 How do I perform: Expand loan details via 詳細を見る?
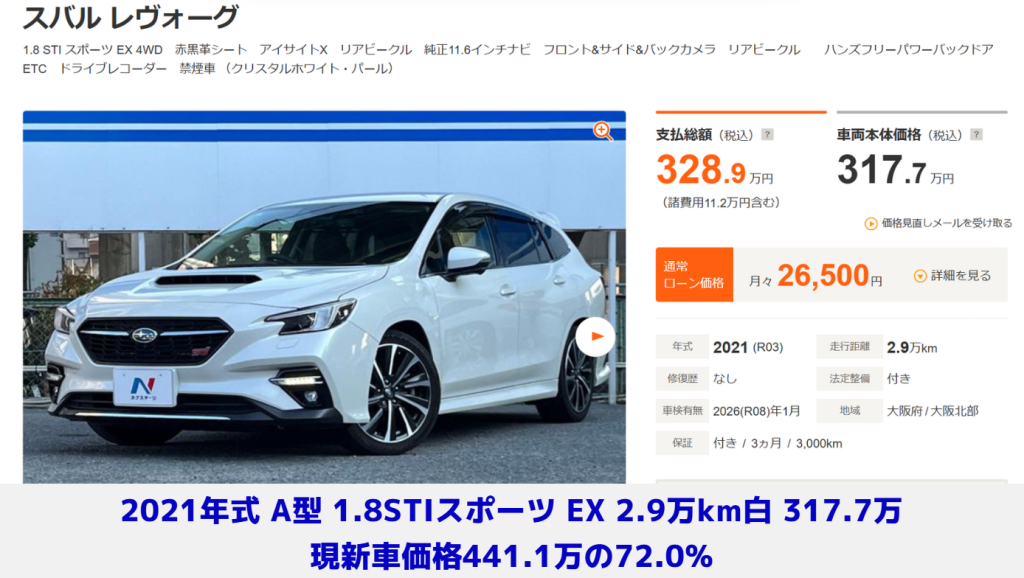953,276
